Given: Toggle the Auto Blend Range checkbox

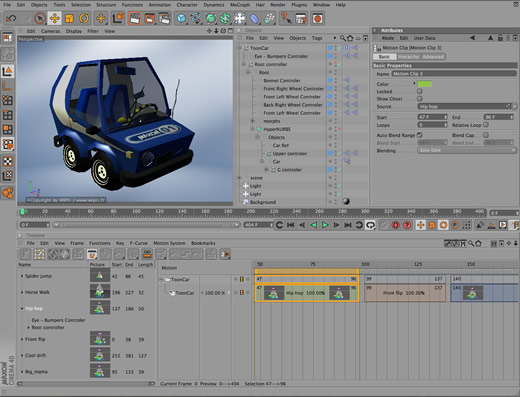Looking at the screenshot, I should click(x=420, y=135).
